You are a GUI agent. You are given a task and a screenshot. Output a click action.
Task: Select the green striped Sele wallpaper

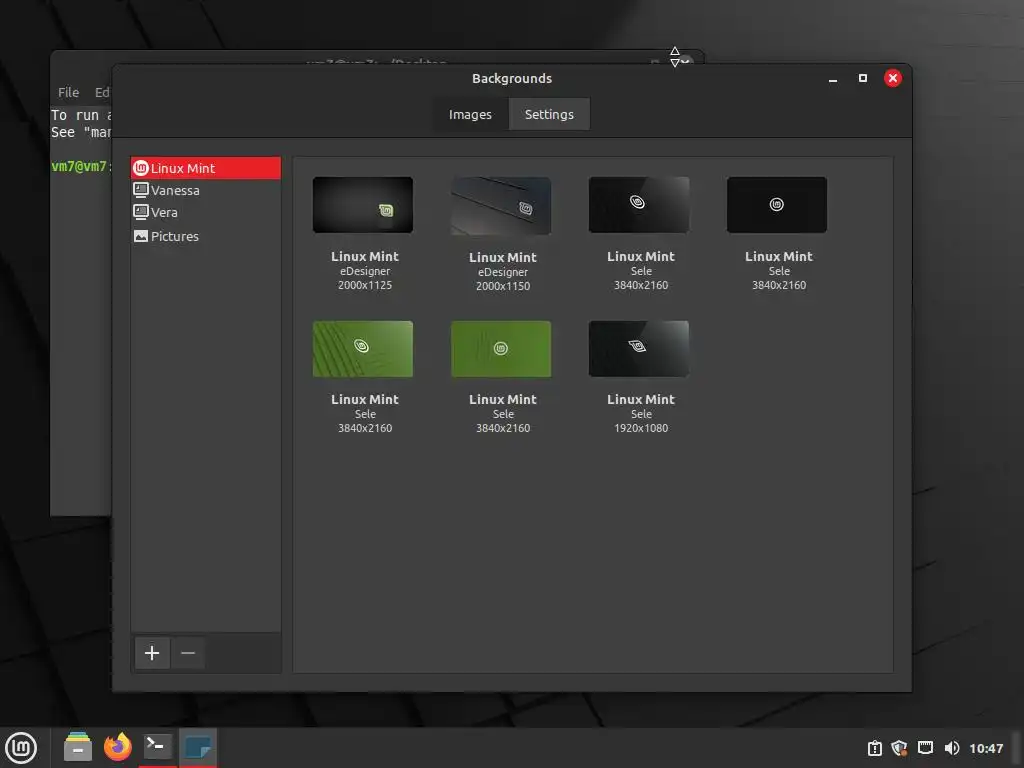363,349
